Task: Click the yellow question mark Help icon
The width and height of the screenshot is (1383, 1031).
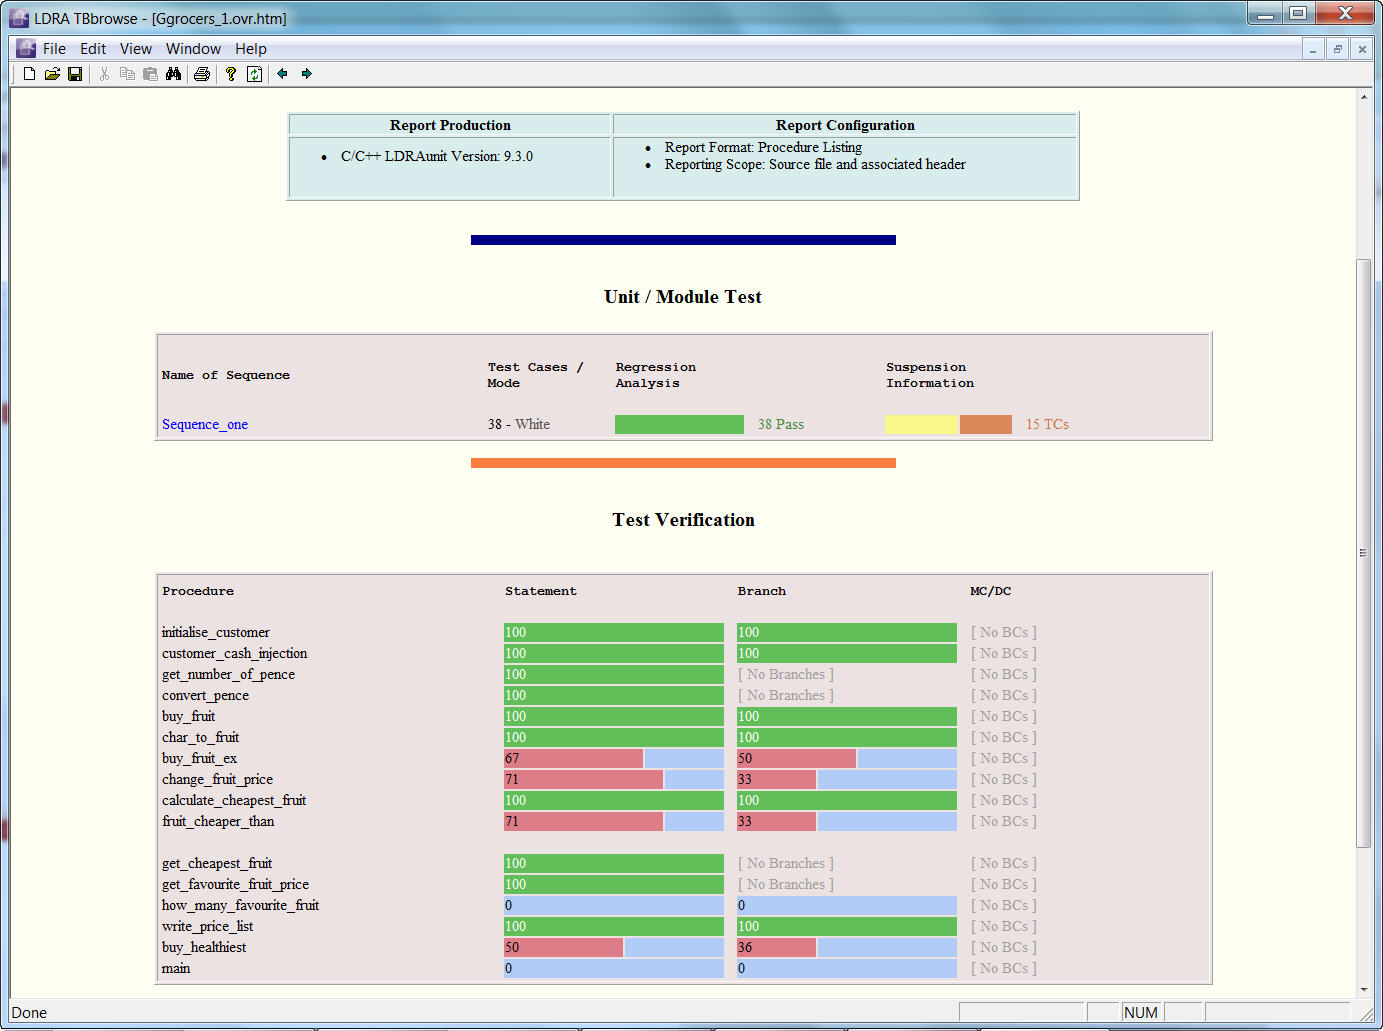Action: (231, 74)
